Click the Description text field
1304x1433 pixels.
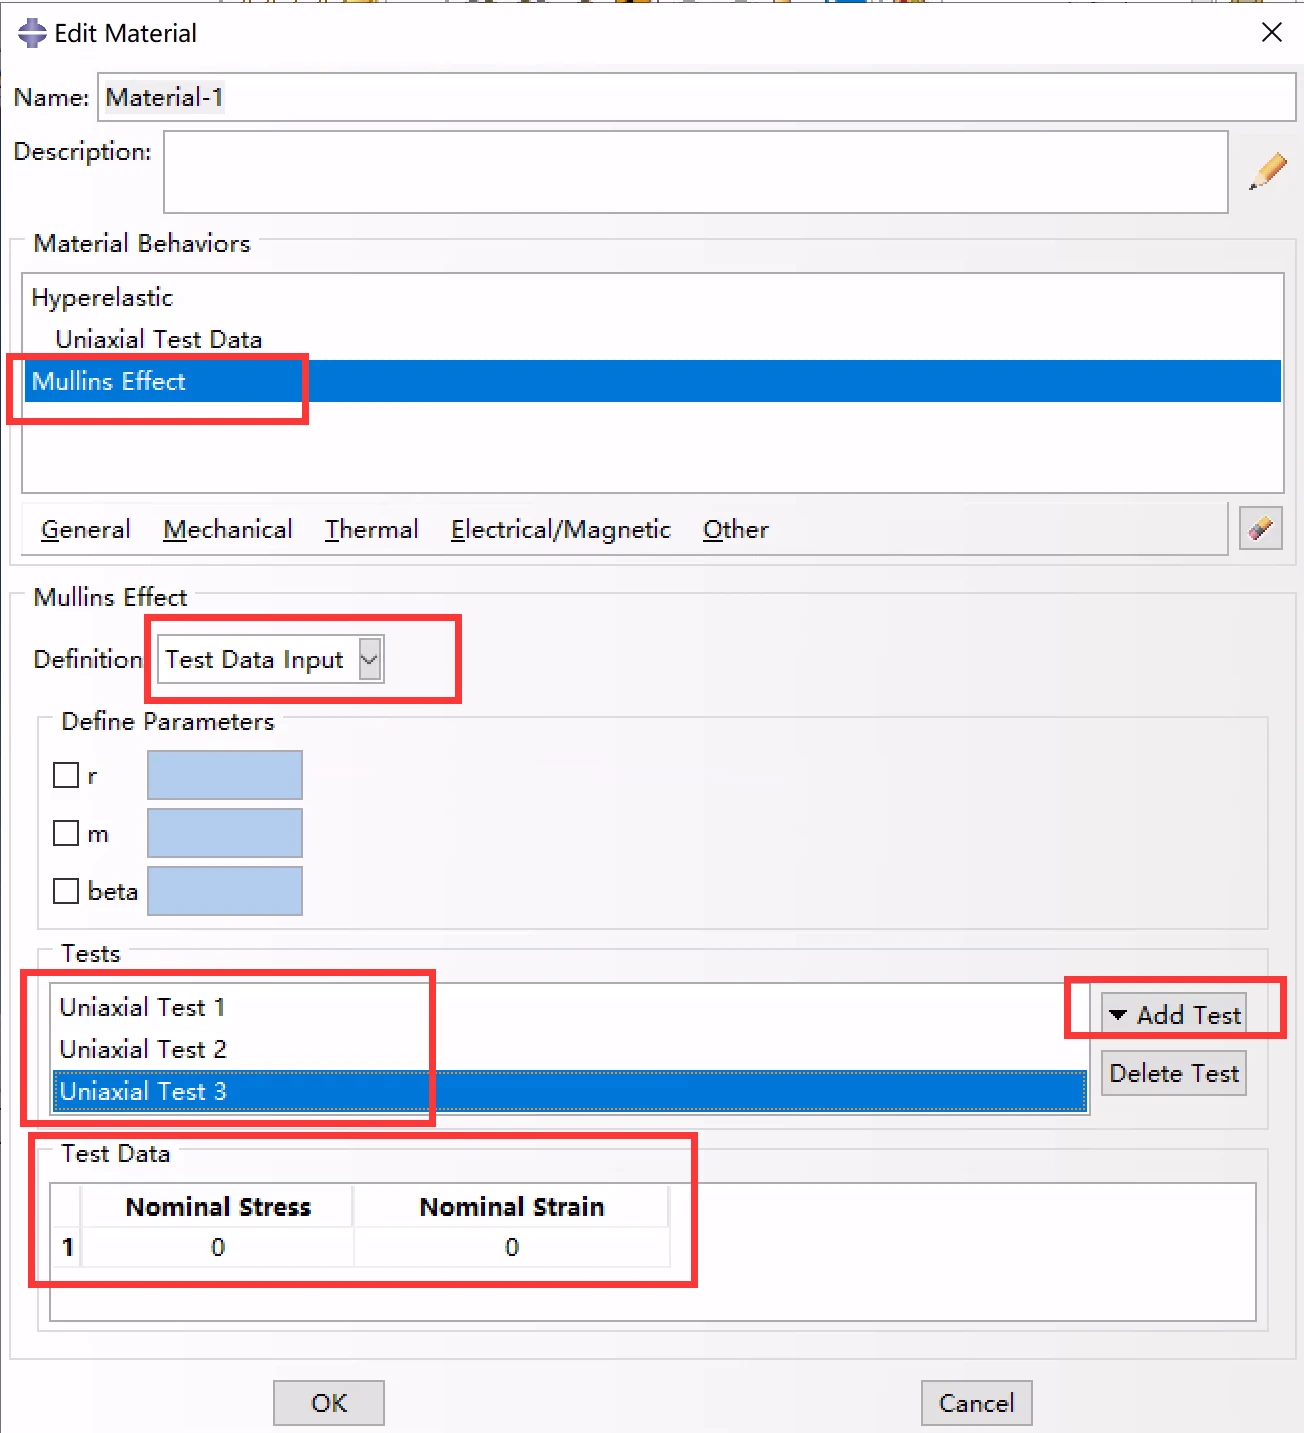click(696, 172)
